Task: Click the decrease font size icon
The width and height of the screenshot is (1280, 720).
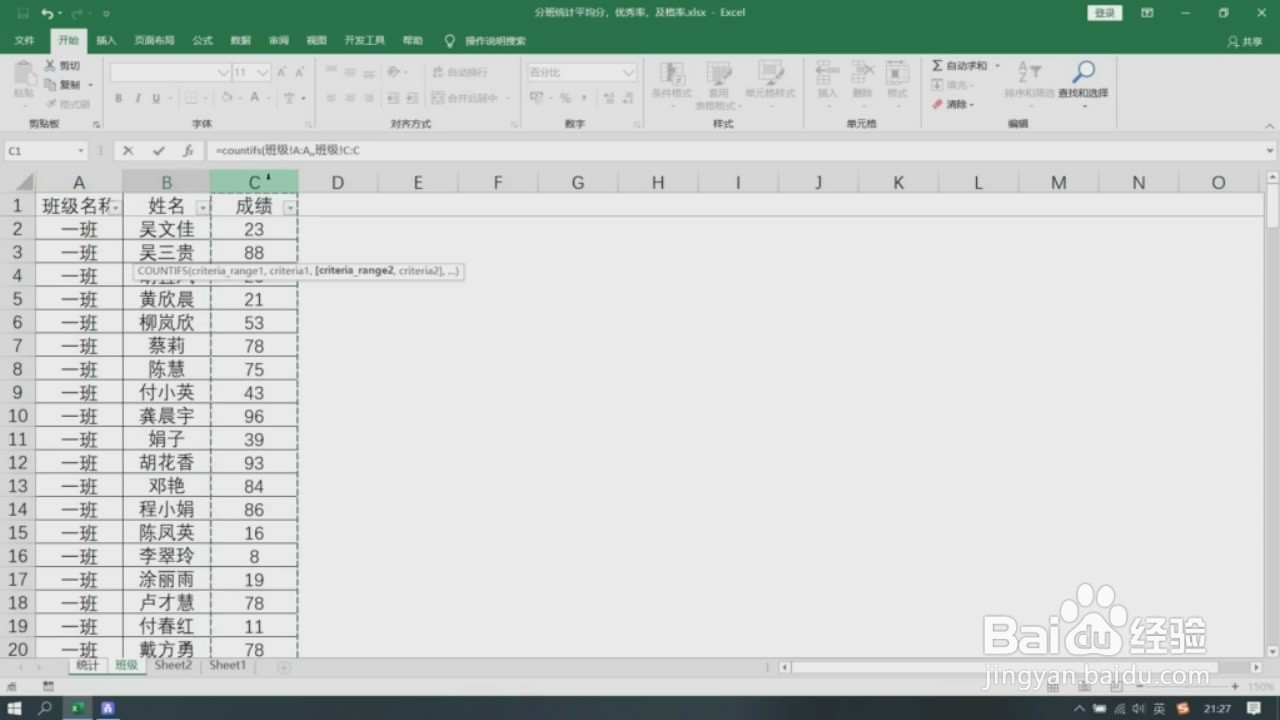Action: click(x=300, y=73)
